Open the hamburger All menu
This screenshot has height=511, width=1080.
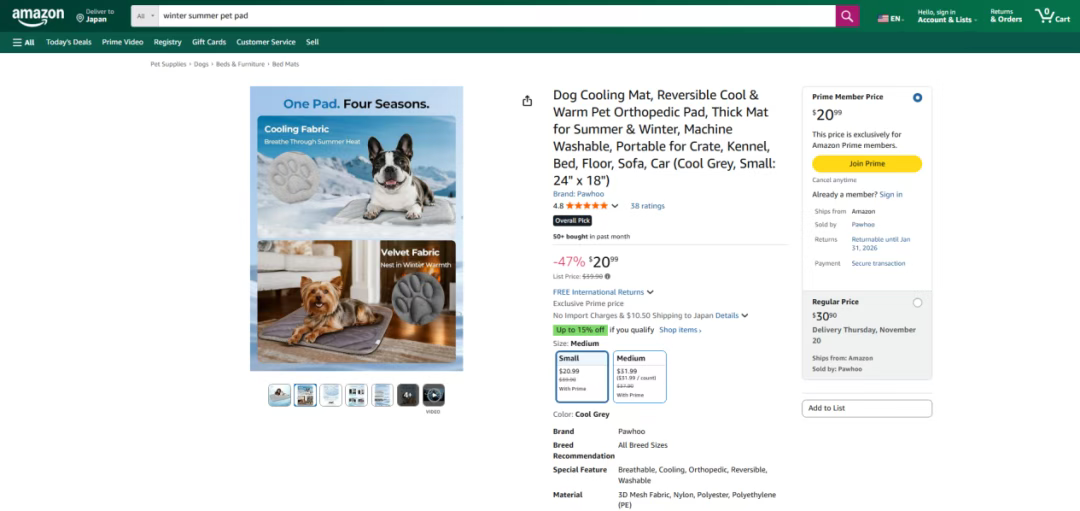coord(23,42)
